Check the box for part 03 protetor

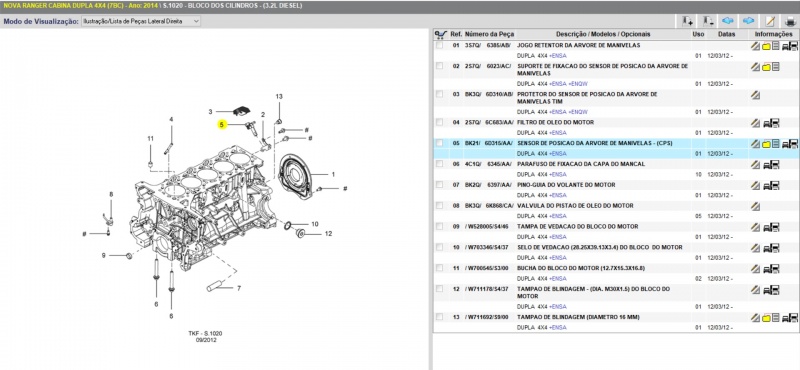coord(439,94)
